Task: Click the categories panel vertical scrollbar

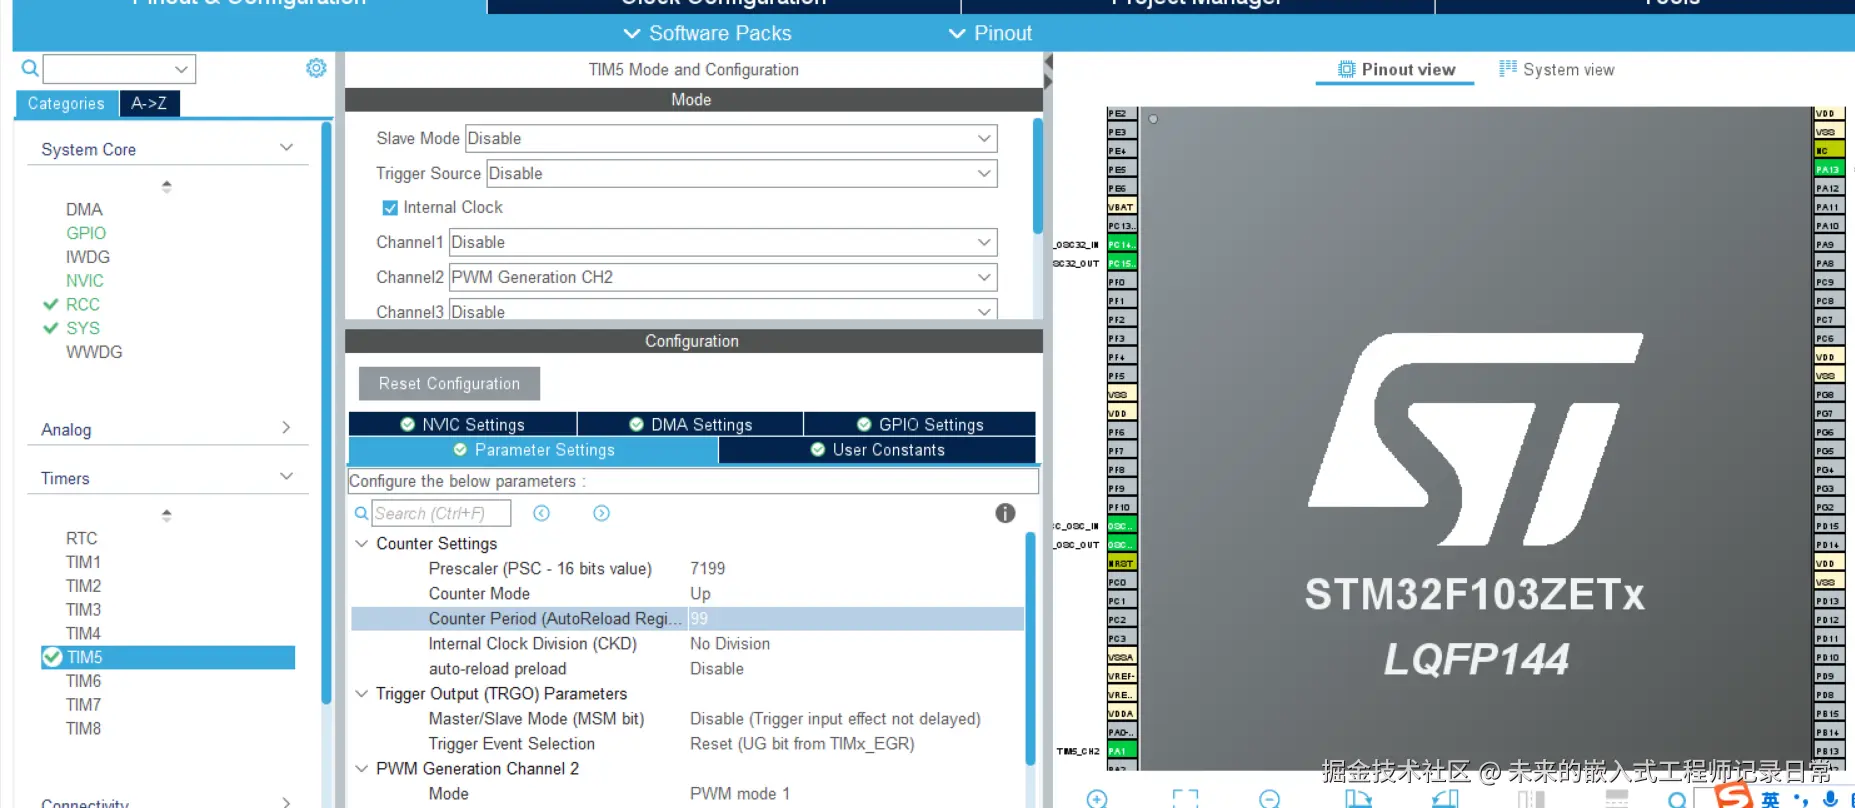Action: point(326,415)
